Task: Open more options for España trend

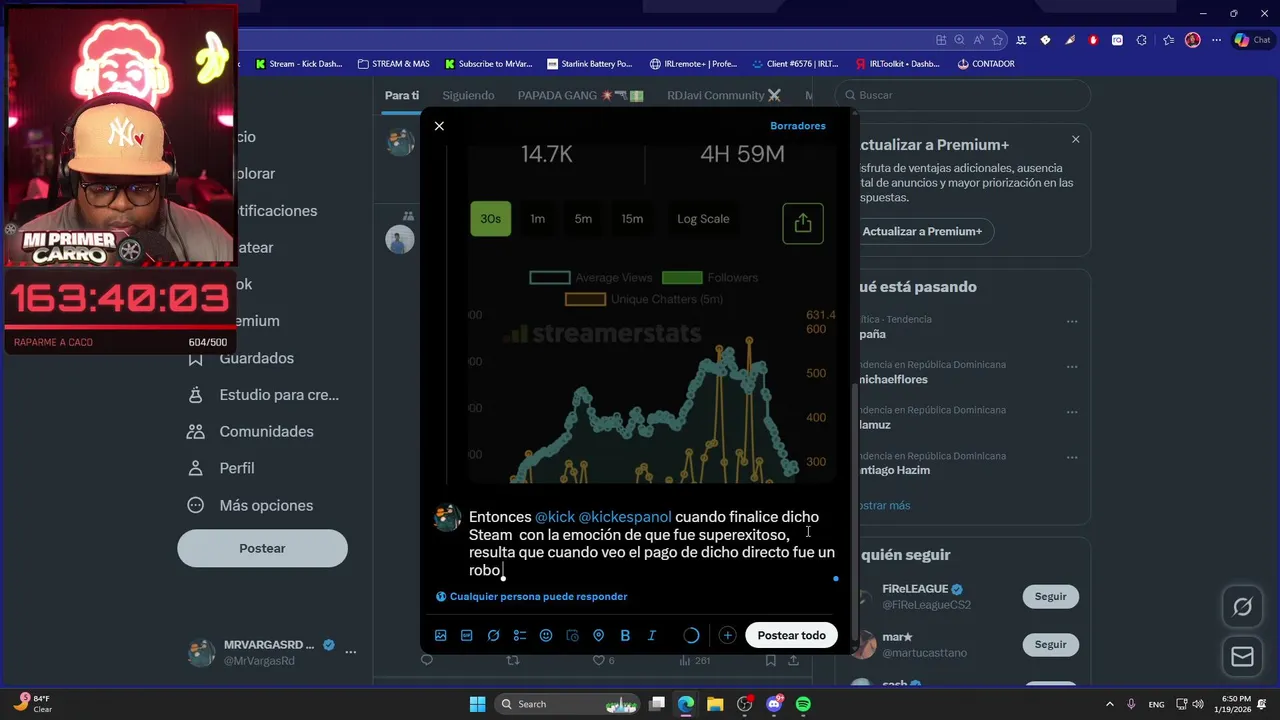Action: 1072,322
